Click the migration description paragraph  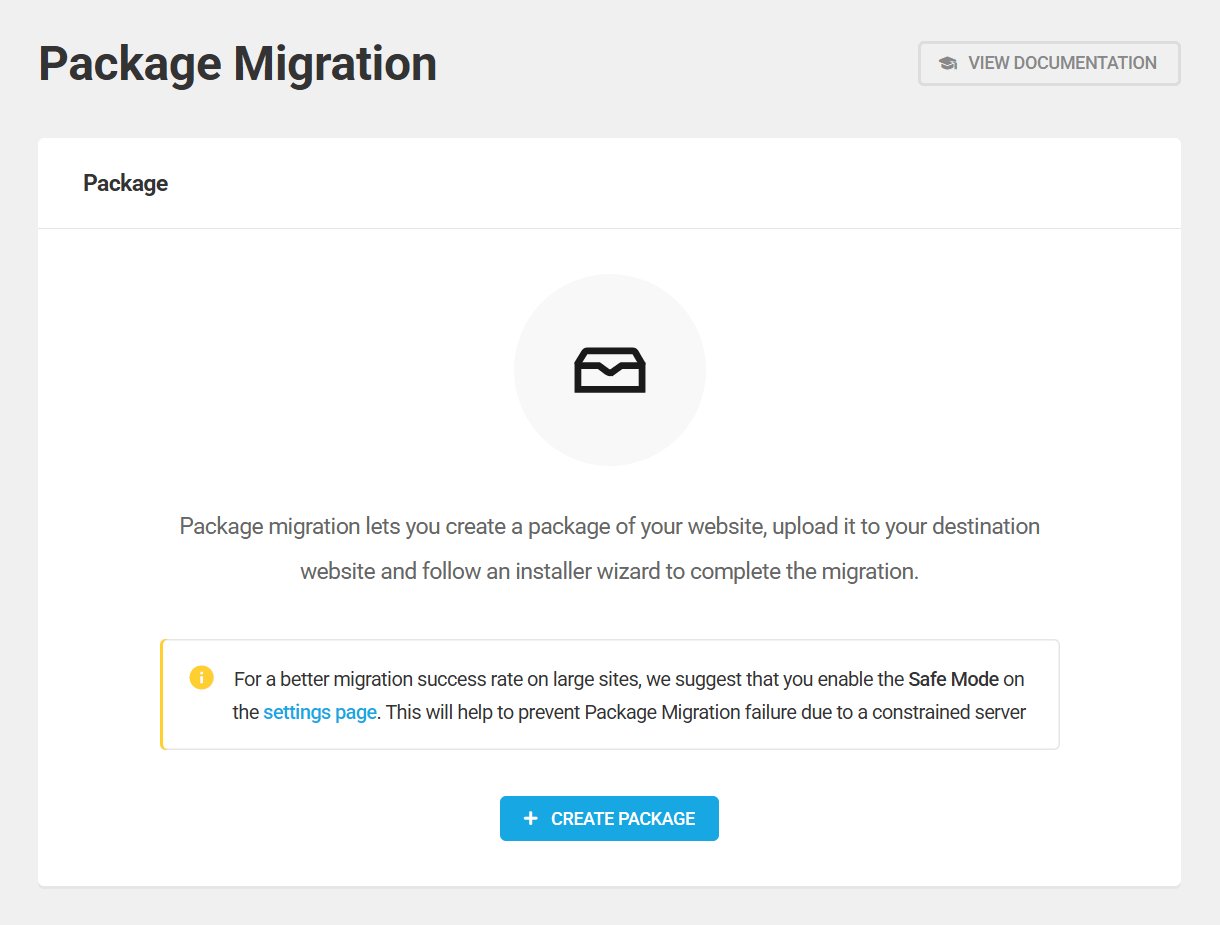tap(609, 548)
